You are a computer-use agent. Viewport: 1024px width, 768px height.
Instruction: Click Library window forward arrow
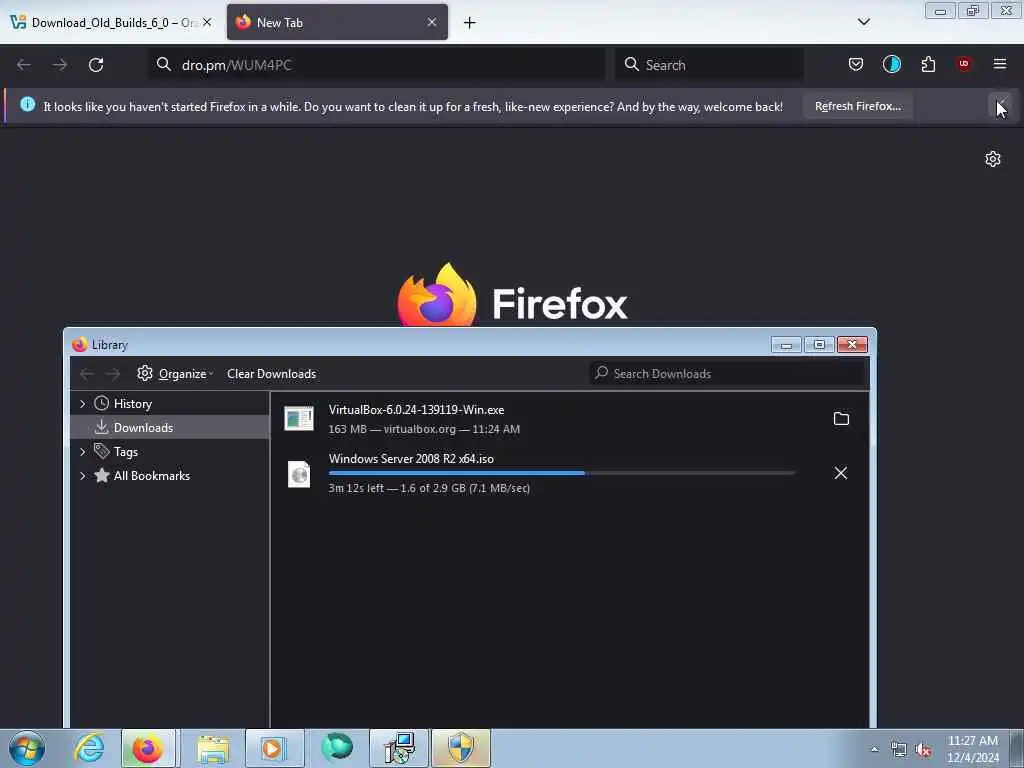click(113, 374)
